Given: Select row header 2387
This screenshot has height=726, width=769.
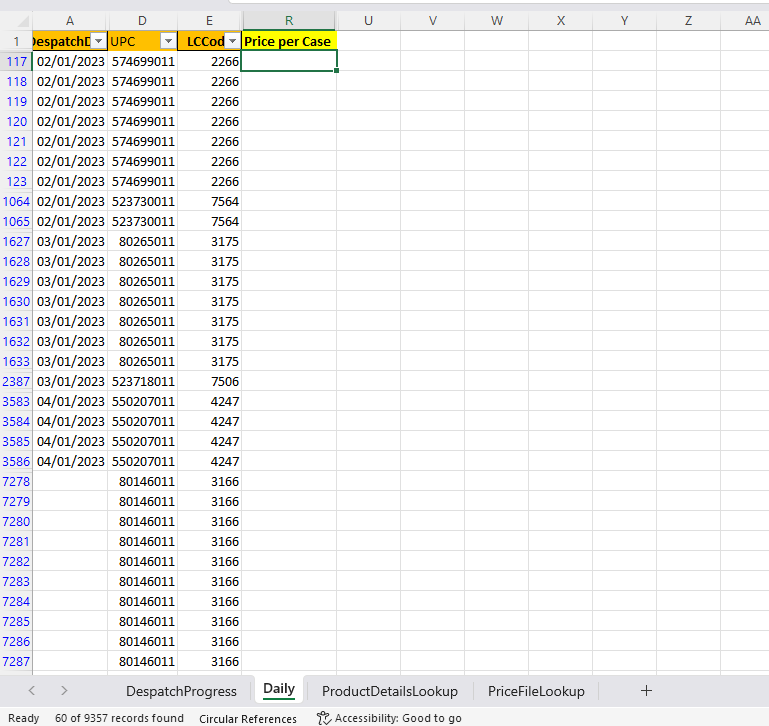Looking at the screenshot, I should coord(16,382).
